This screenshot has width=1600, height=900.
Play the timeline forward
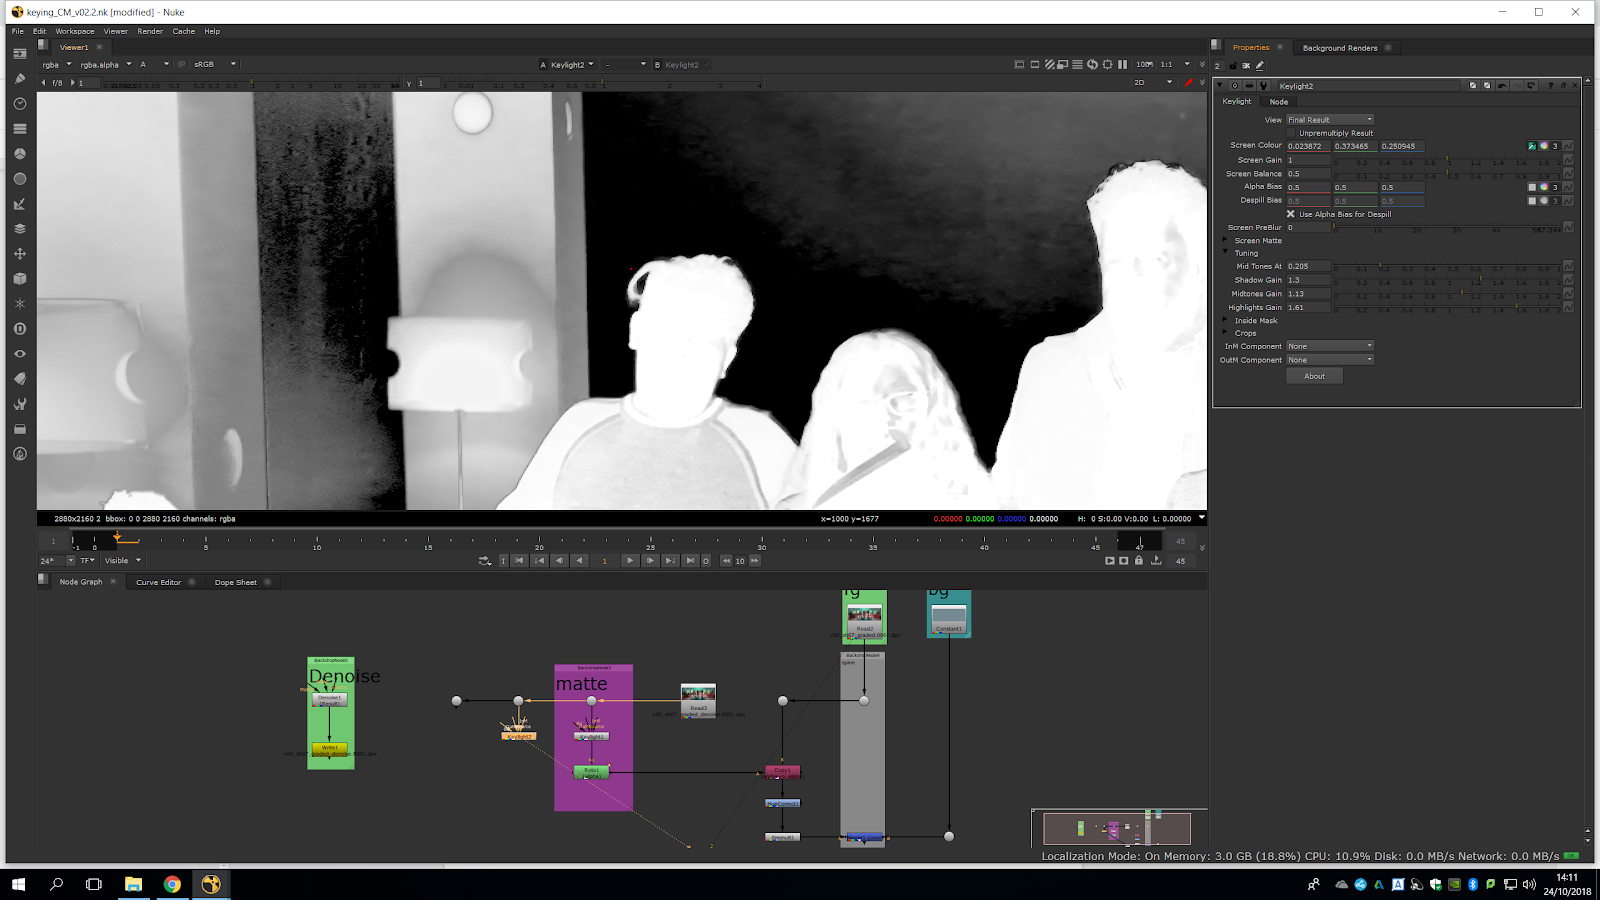click(629, 561)
